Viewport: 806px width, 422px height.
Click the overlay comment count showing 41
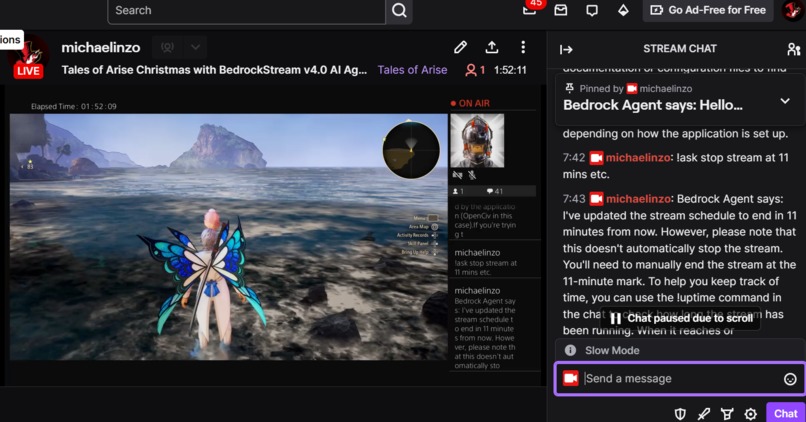494,191
